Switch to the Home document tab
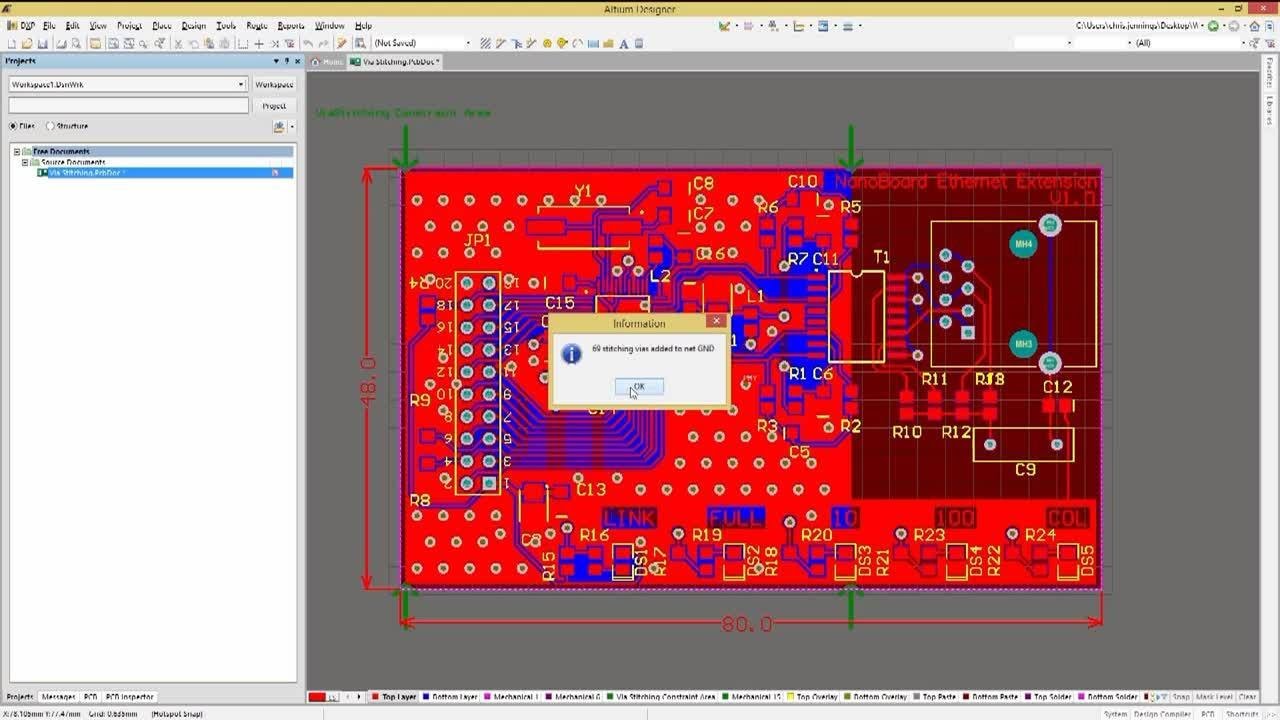Screen dimensions: 1280x720 pos(327,62)
